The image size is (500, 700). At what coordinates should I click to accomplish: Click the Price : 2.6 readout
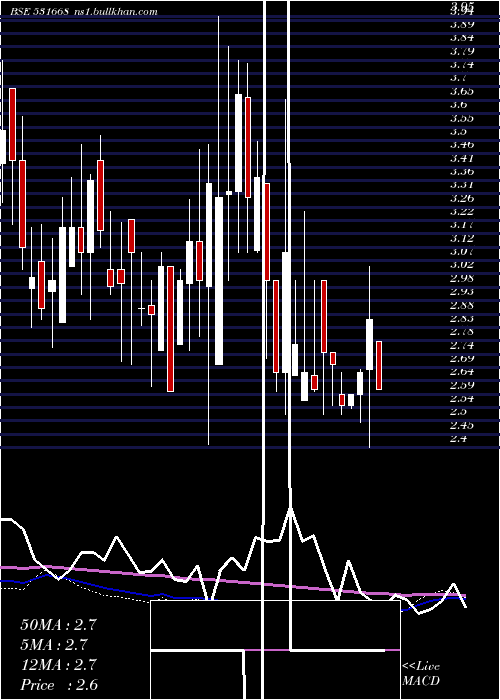(x=59, y=685)
